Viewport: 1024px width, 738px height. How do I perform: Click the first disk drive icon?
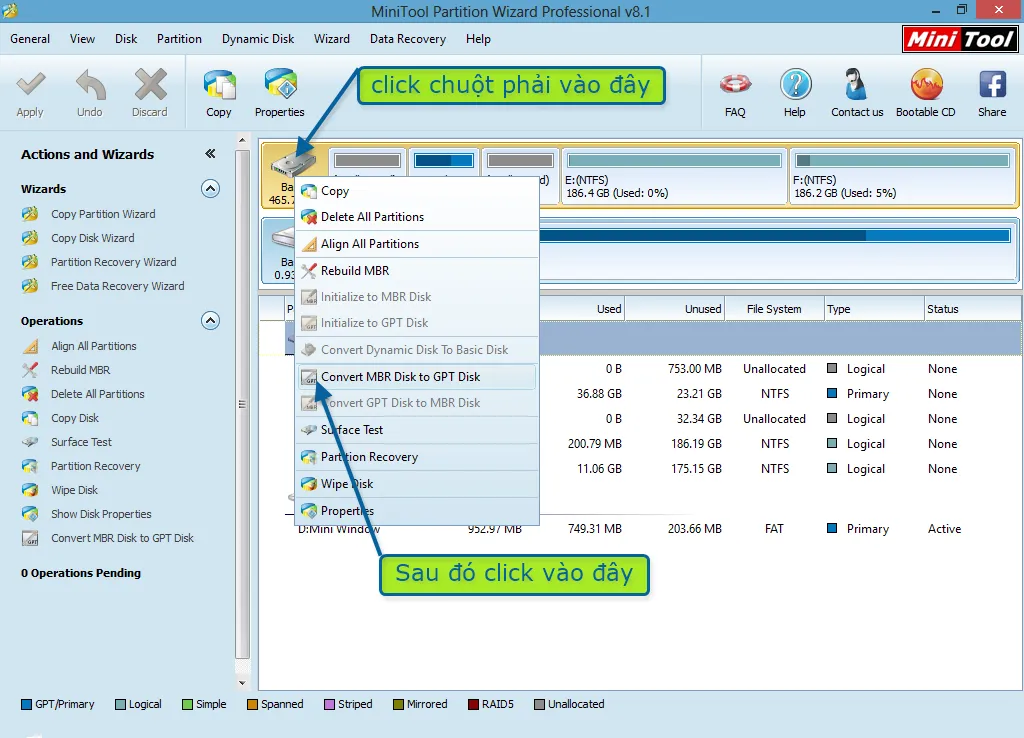click(293, 164)
